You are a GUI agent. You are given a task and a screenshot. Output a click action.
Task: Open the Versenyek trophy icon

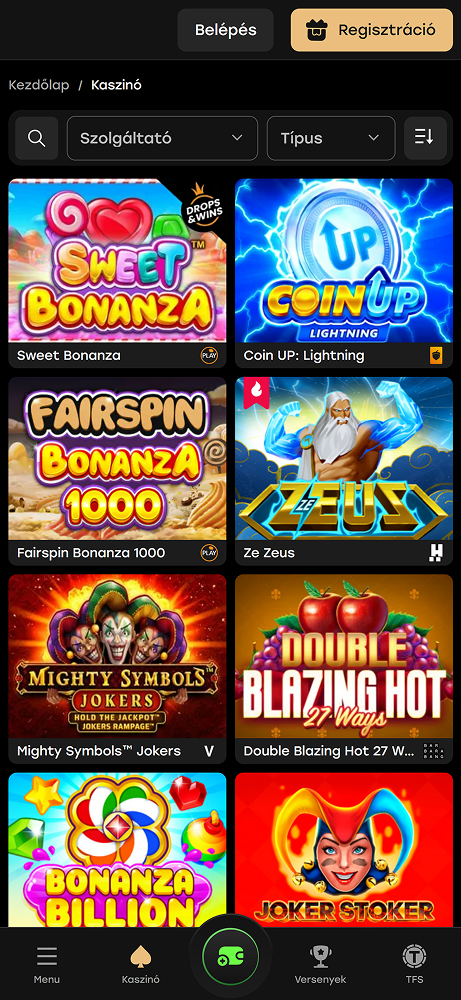(320, 957)
